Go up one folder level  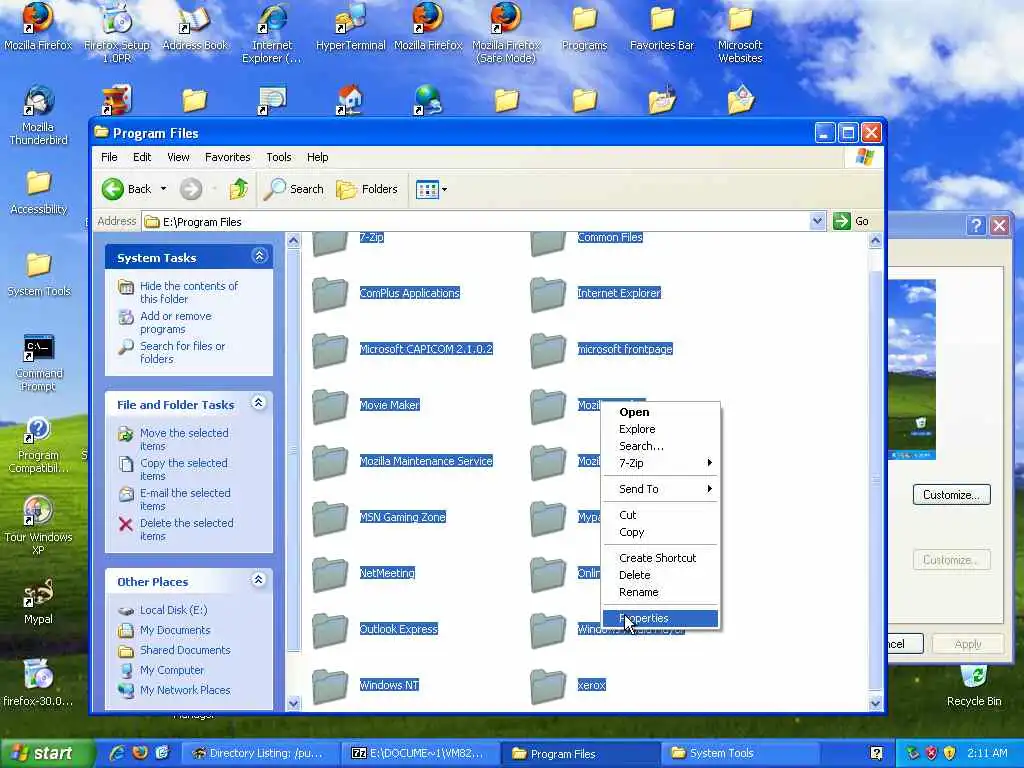[x=238, y=189]
